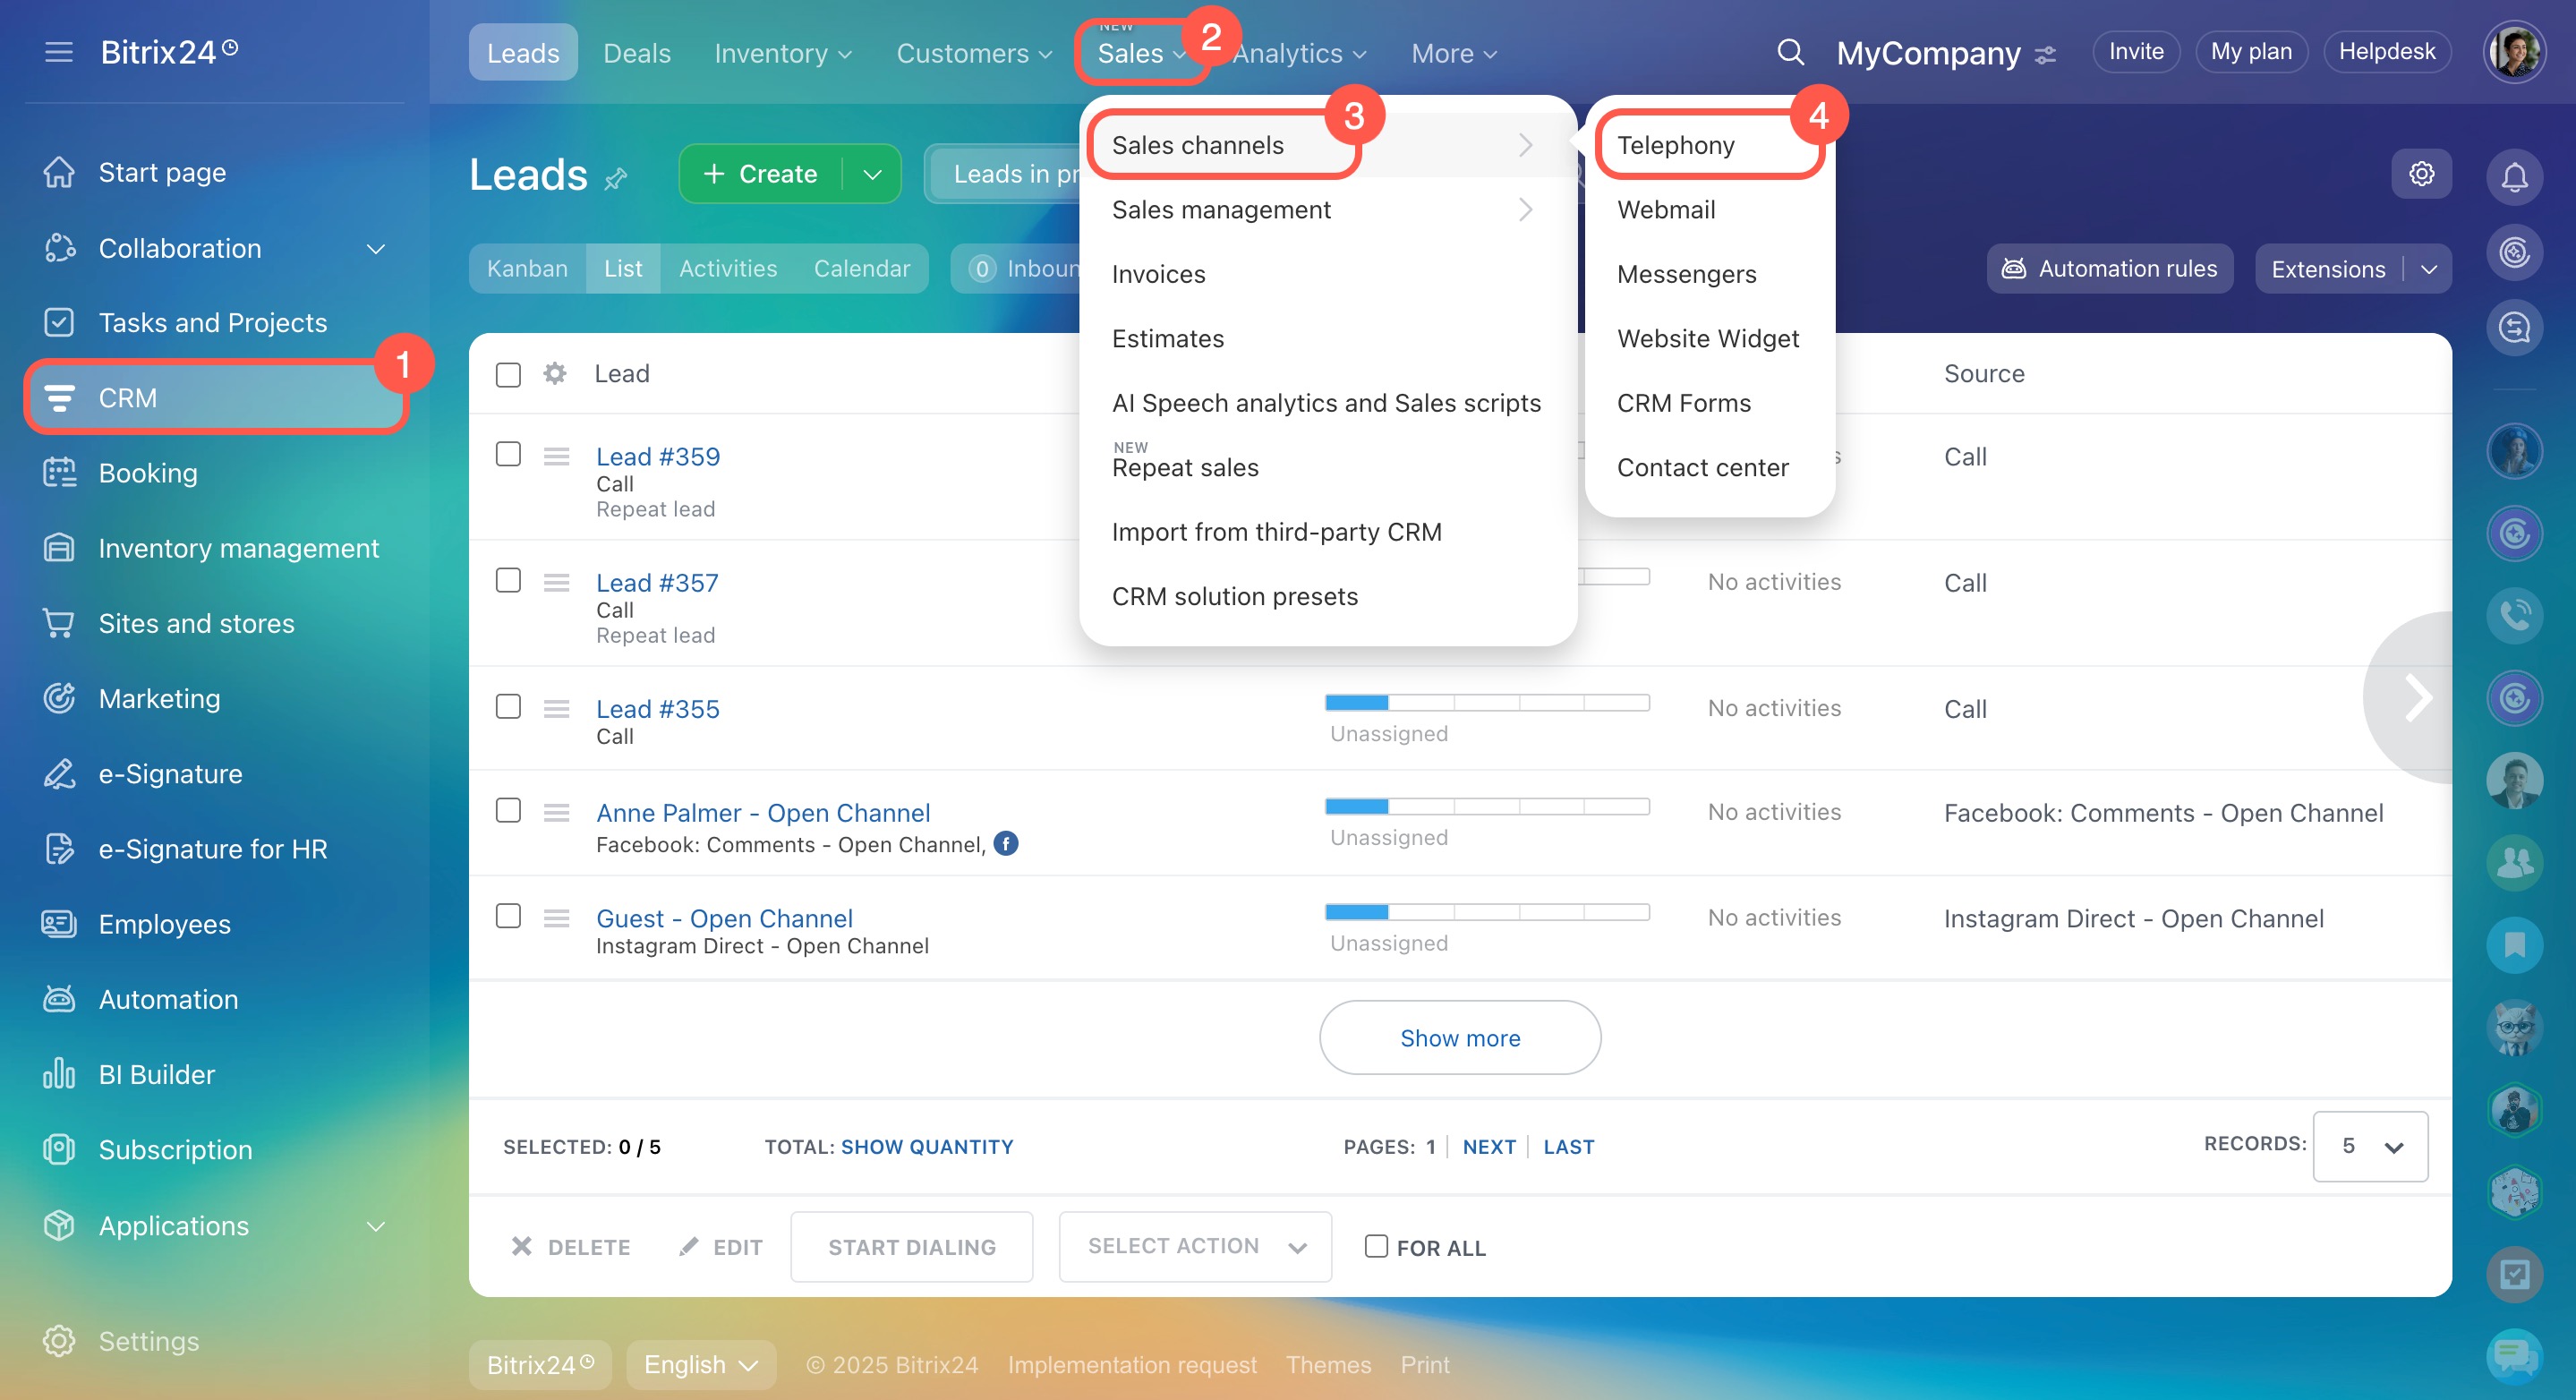
Task: Click the search magnifier icon
Action: click(1790, 52)
